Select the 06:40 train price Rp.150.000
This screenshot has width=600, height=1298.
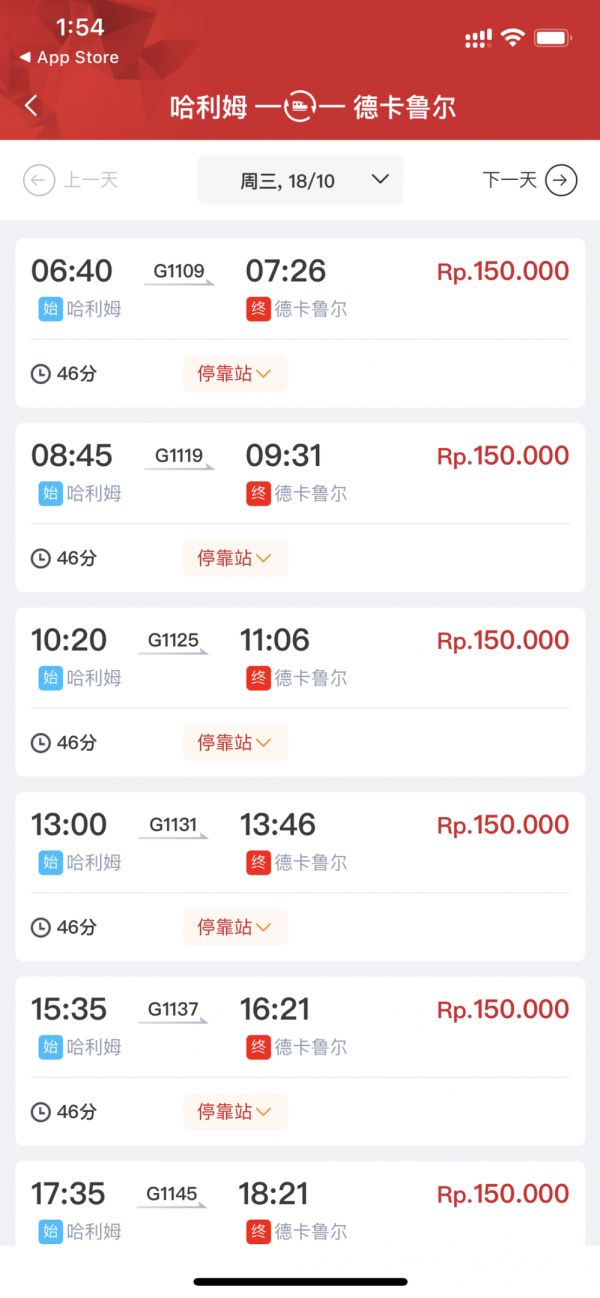(502, 271)
